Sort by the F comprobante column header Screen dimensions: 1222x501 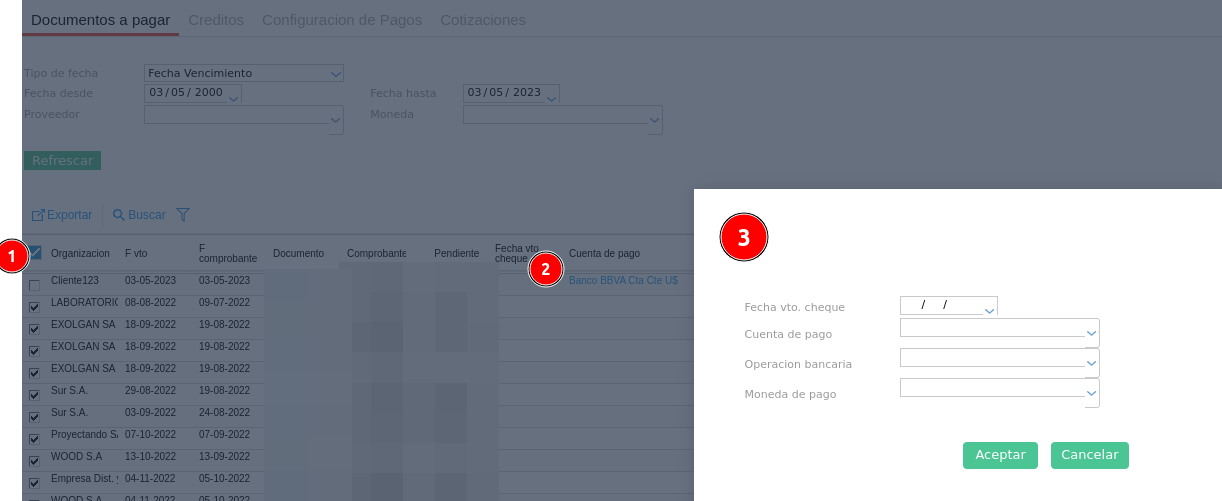[x=228, y=253]
